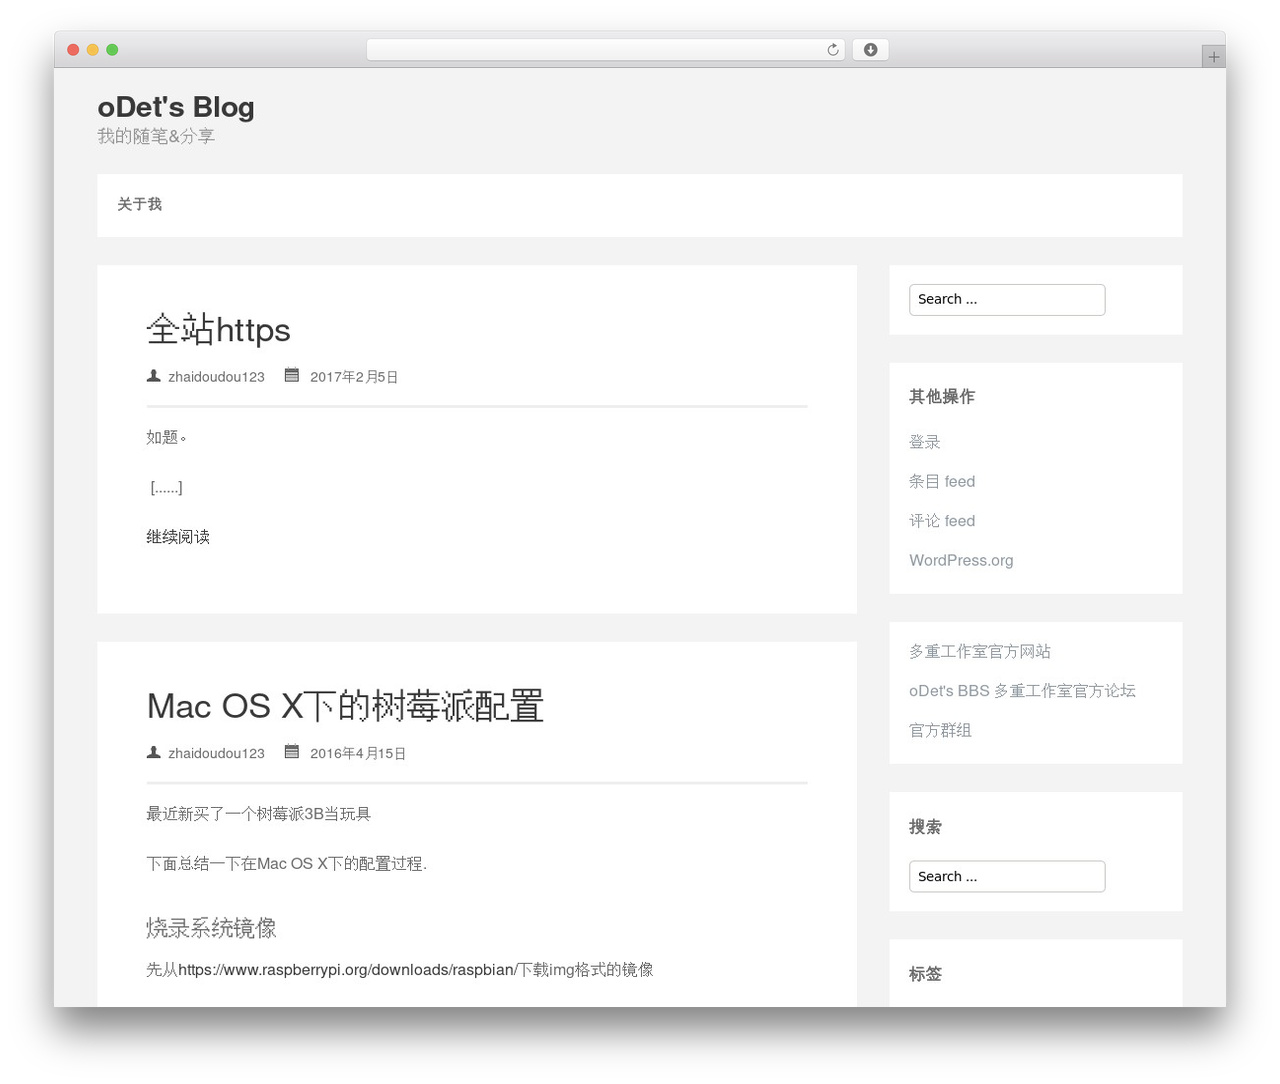
Task: Click the author icon beside the Mac OS X post
Action: (x=154, y=752)
